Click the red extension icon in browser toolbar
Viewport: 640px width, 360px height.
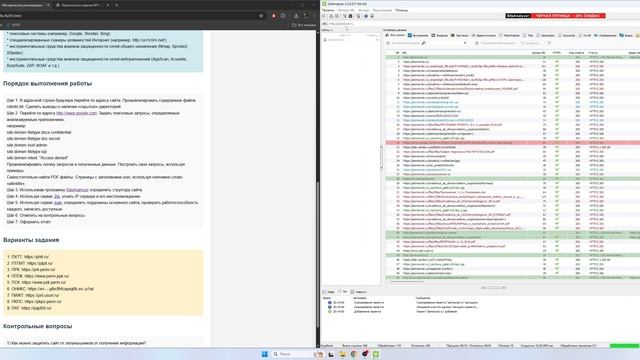[x=273, y=16]
